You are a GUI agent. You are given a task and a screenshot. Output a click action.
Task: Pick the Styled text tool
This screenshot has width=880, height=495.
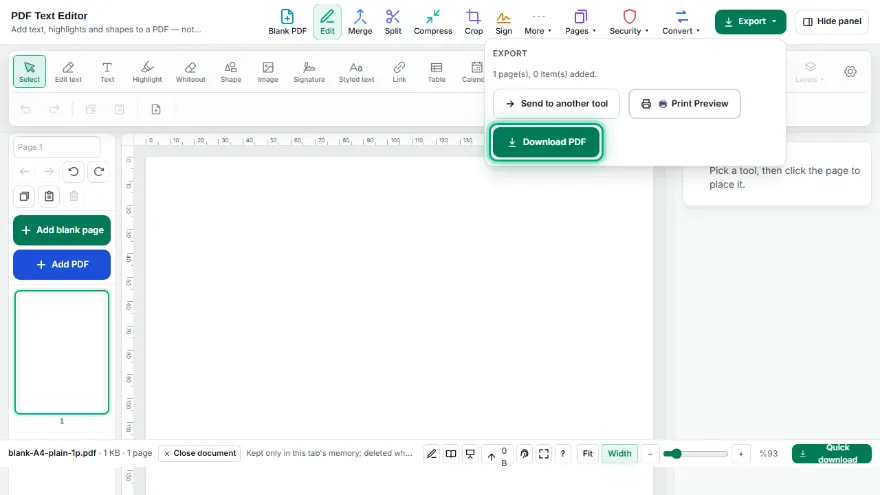click(356, 72)
